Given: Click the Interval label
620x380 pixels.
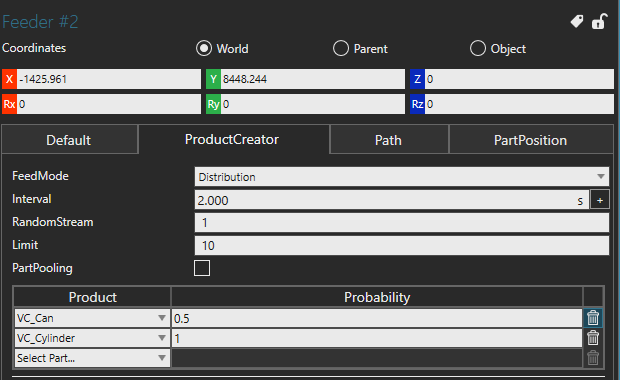Looking at the screenshot, I should click(x=32, y=199).
